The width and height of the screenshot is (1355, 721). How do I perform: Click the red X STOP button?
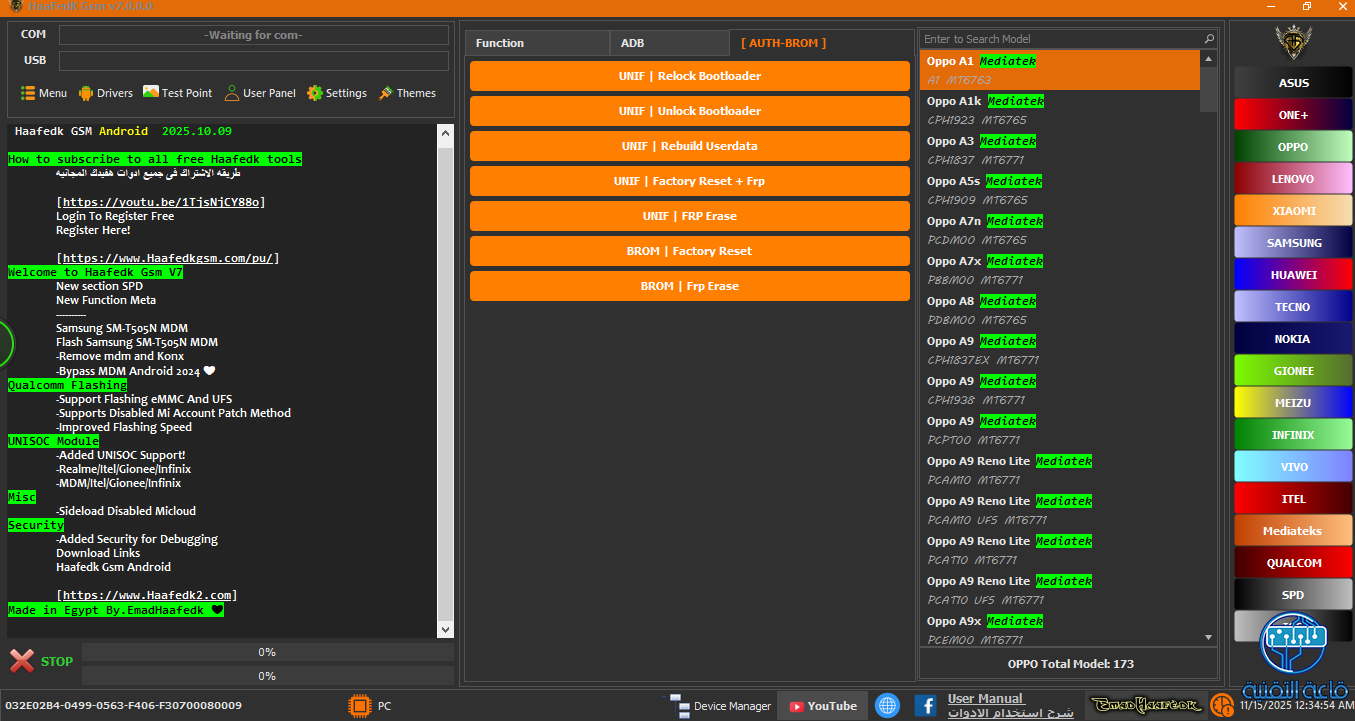tap(22, 661)
